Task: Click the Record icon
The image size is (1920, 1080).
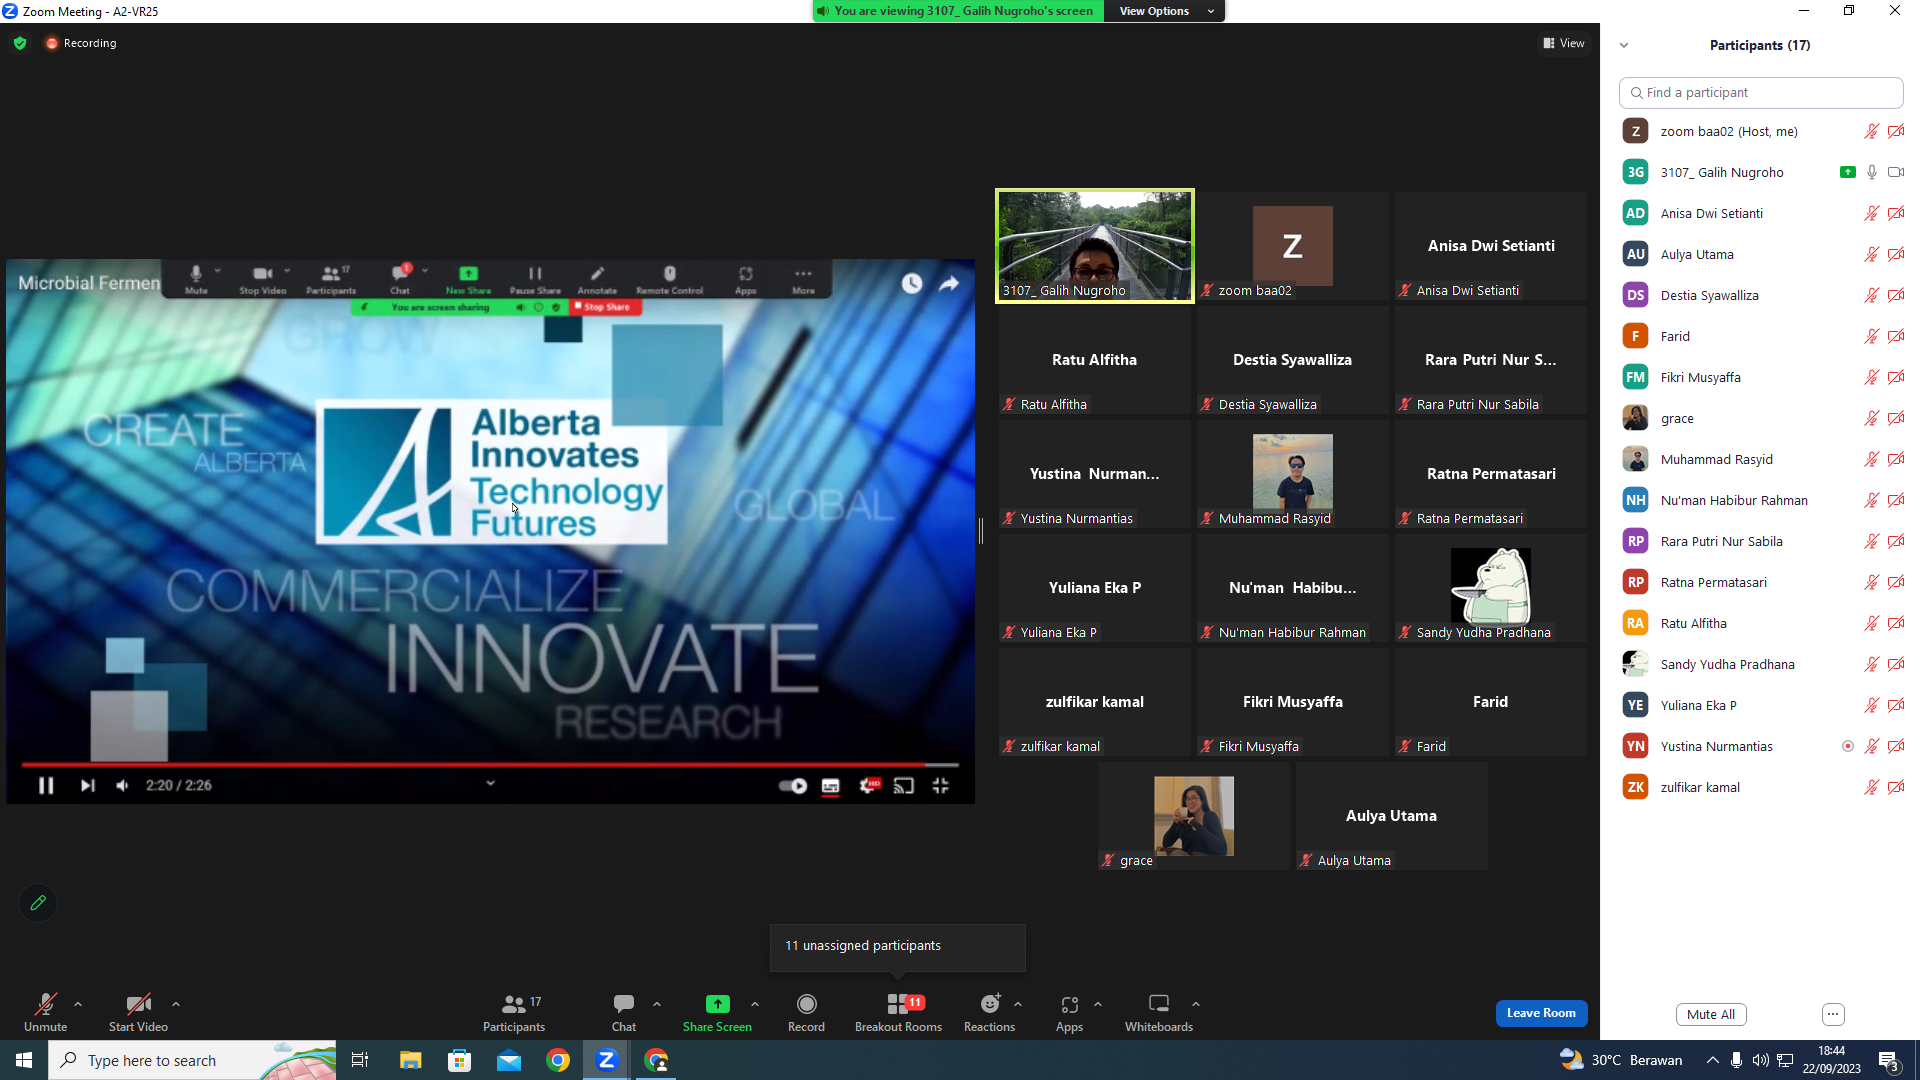Action: [x=806, y=1004]
